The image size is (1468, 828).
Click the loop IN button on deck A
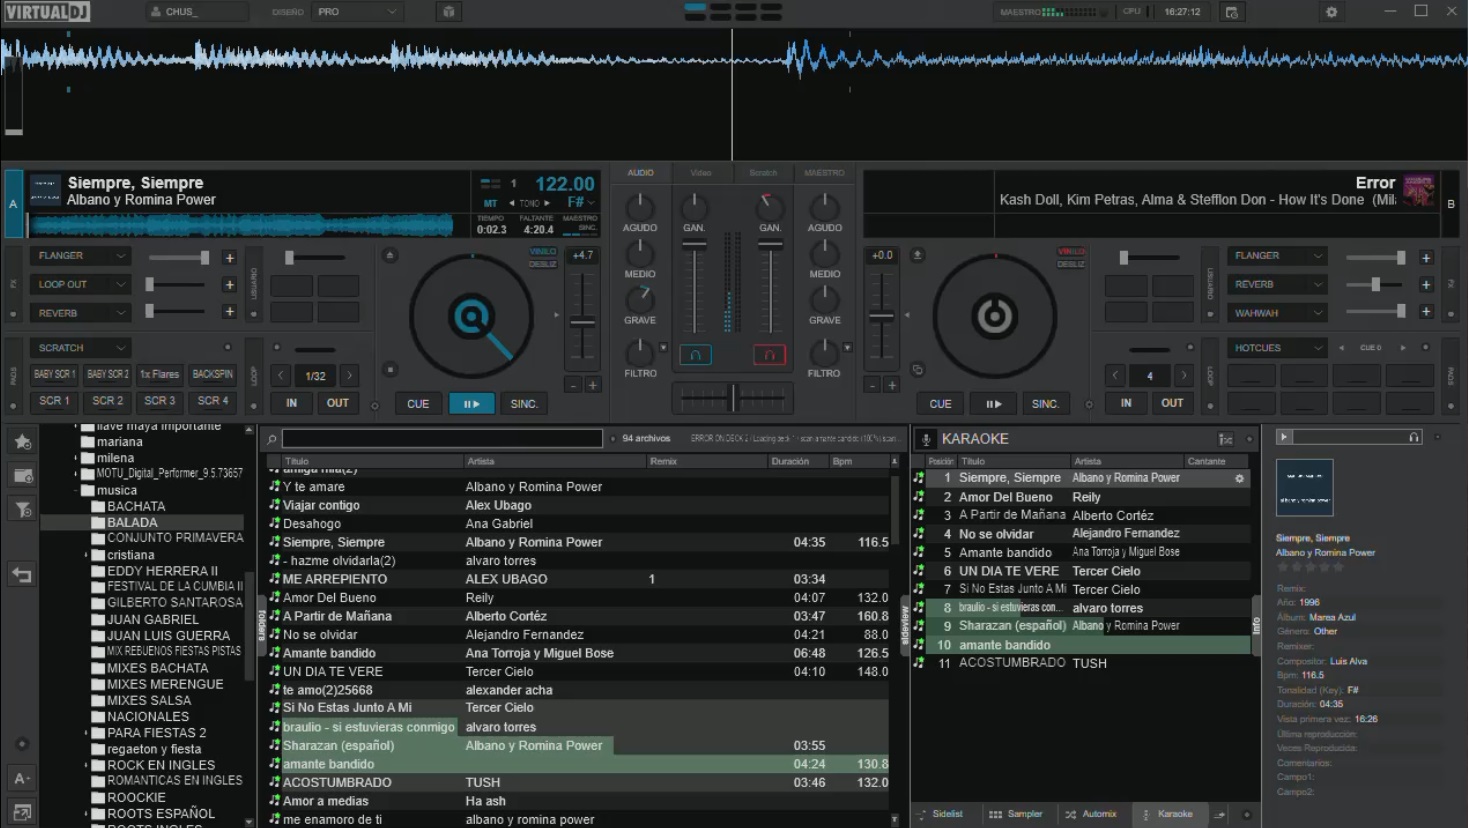(x=291, y=403)
